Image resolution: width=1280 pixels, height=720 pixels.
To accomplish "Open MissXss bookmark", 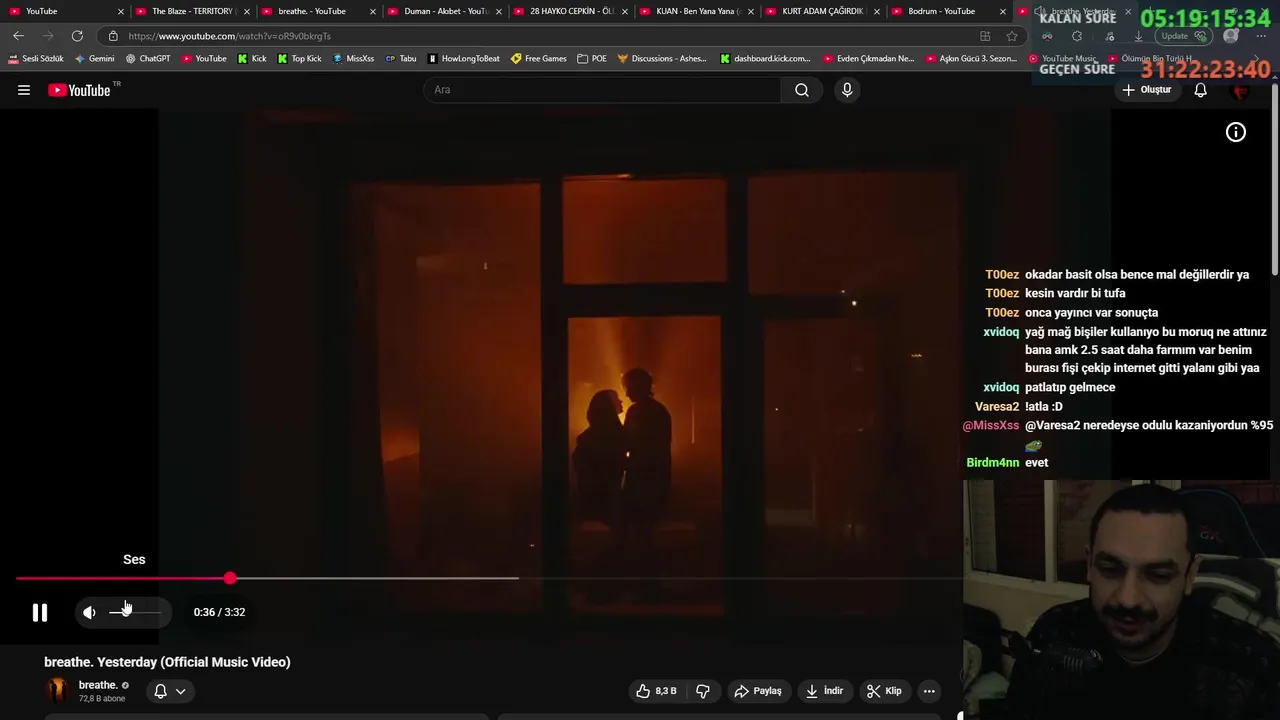I will pos(353,58).
